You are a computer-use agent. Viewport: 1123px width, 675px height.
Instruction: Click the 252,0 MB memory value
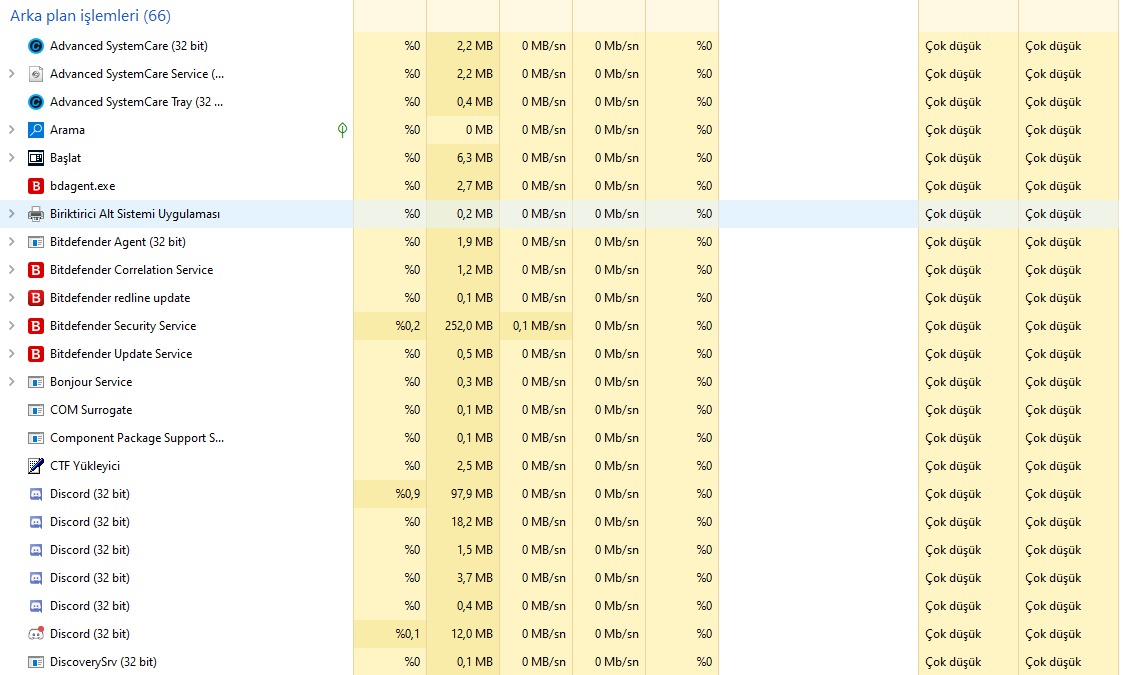coord(468,325)
